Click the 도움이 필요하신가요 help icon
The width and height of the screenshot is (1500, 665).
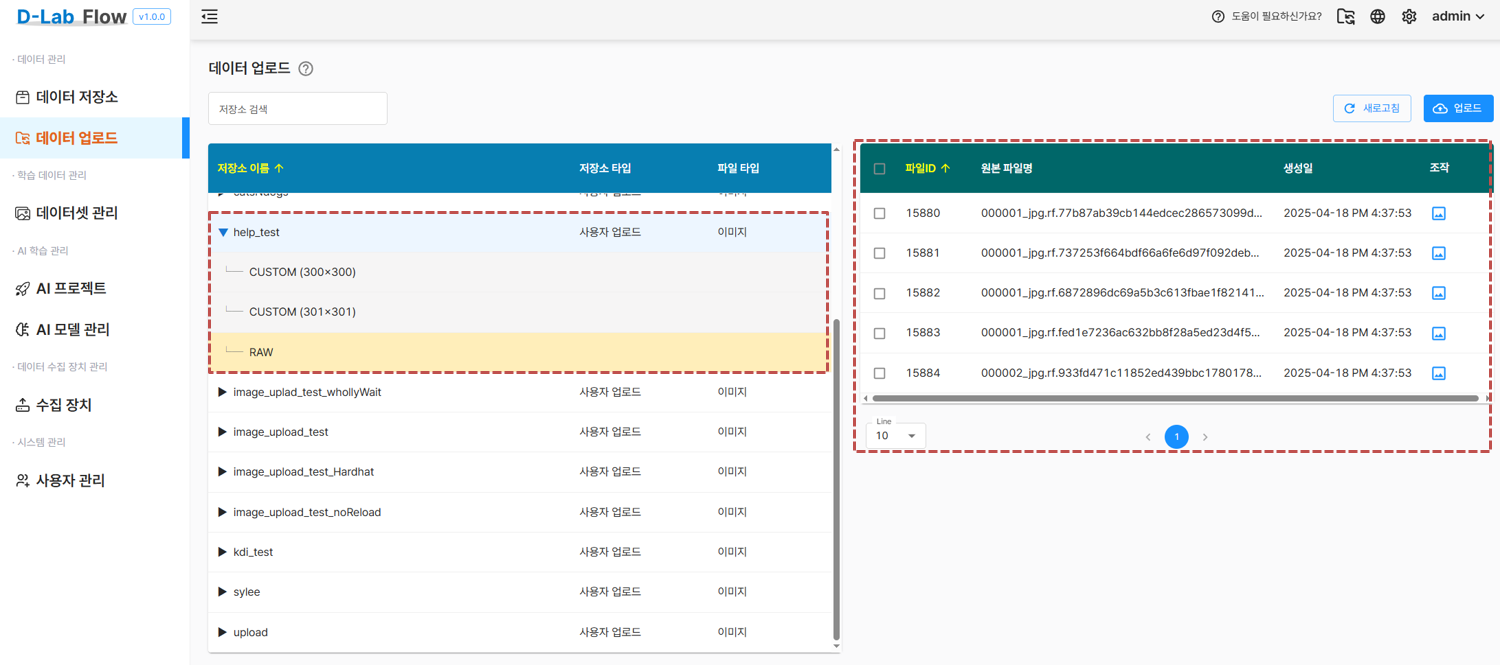pos(1218,17)
